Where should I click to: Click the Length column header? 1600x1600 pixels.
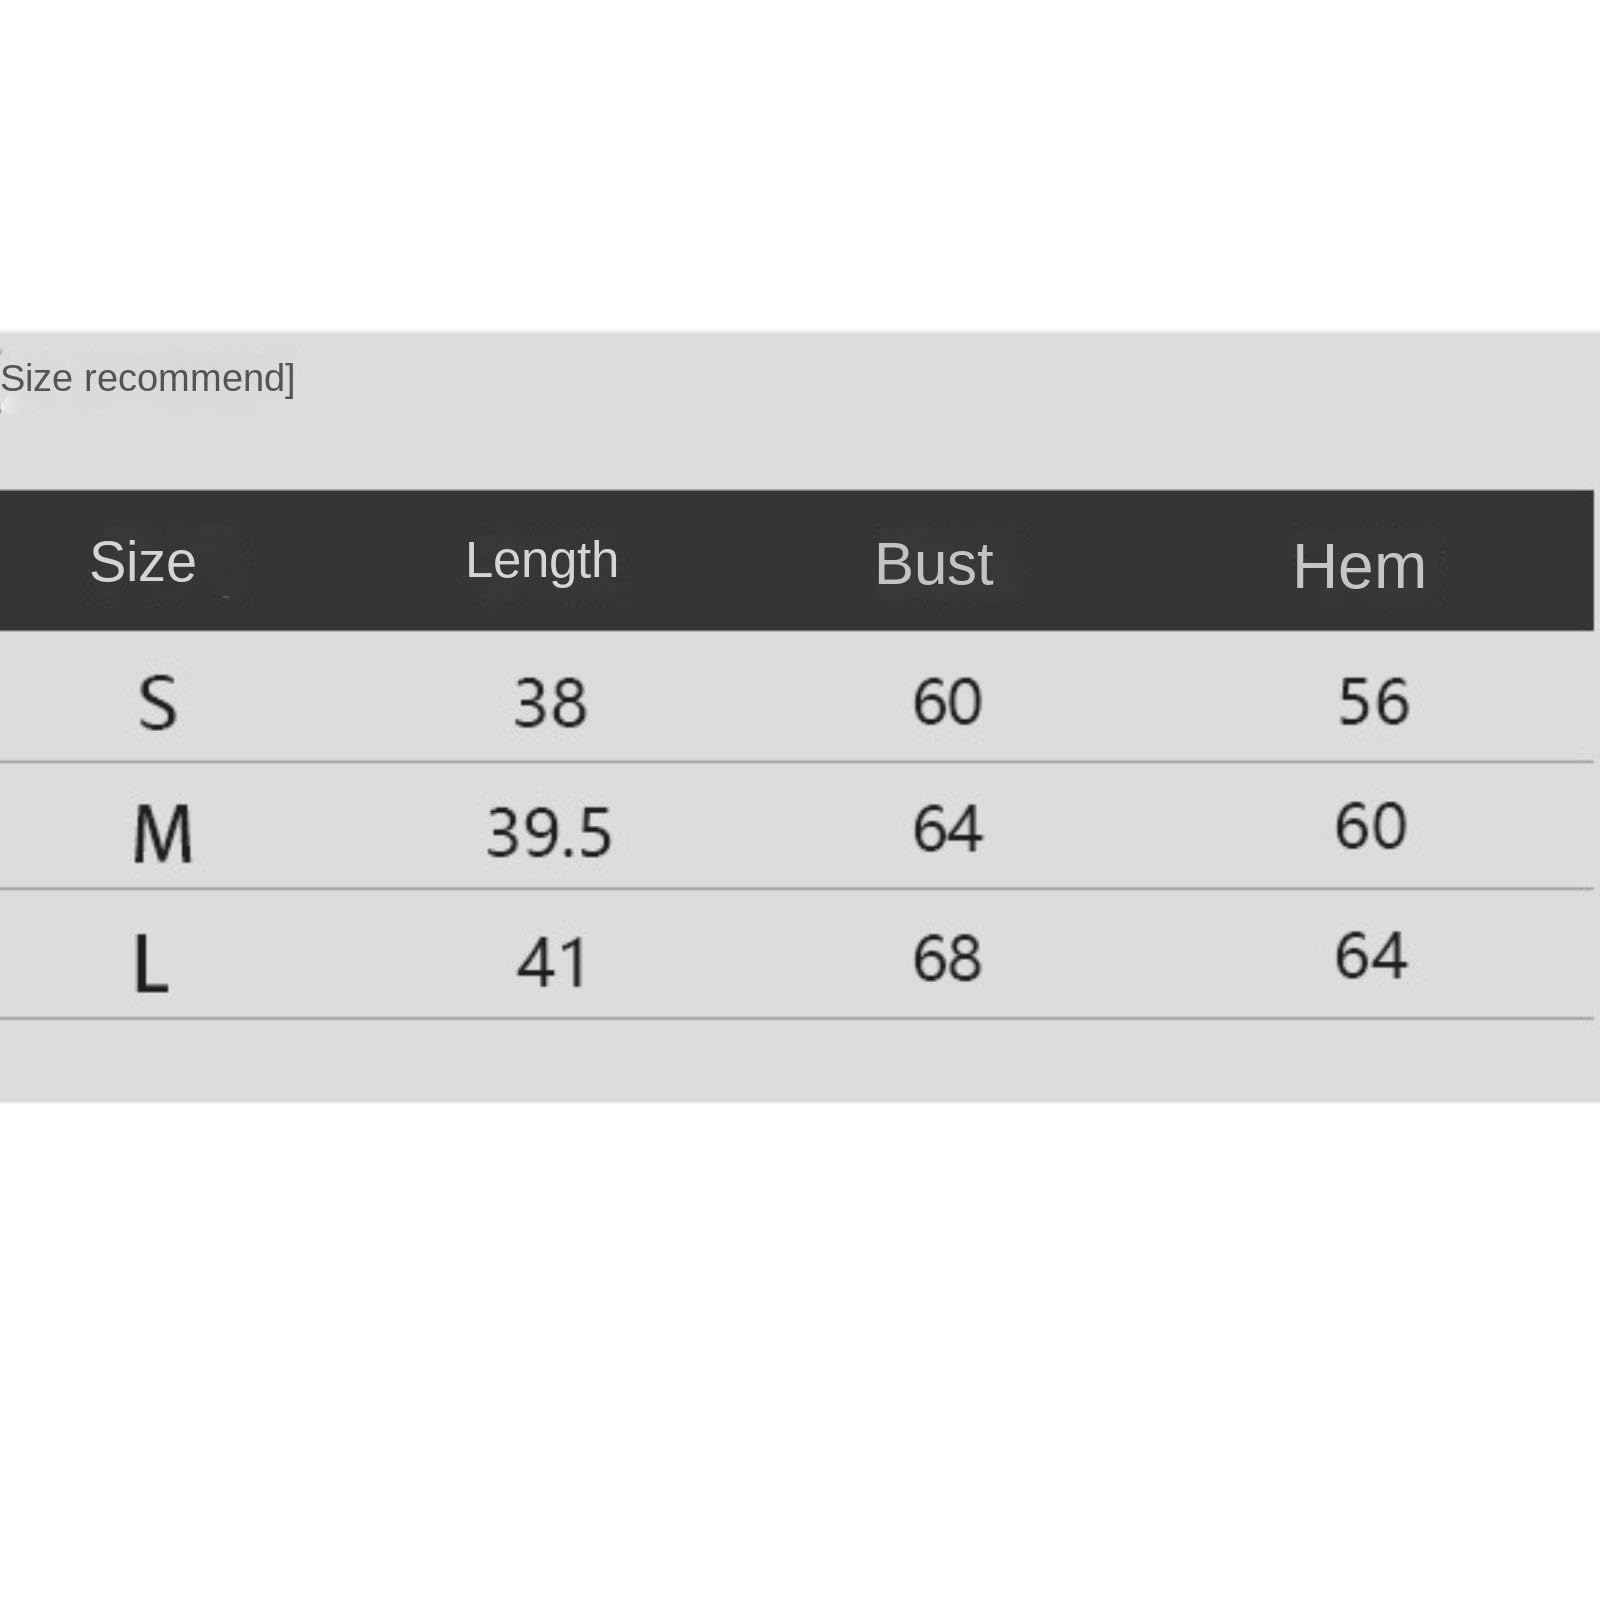542,562
